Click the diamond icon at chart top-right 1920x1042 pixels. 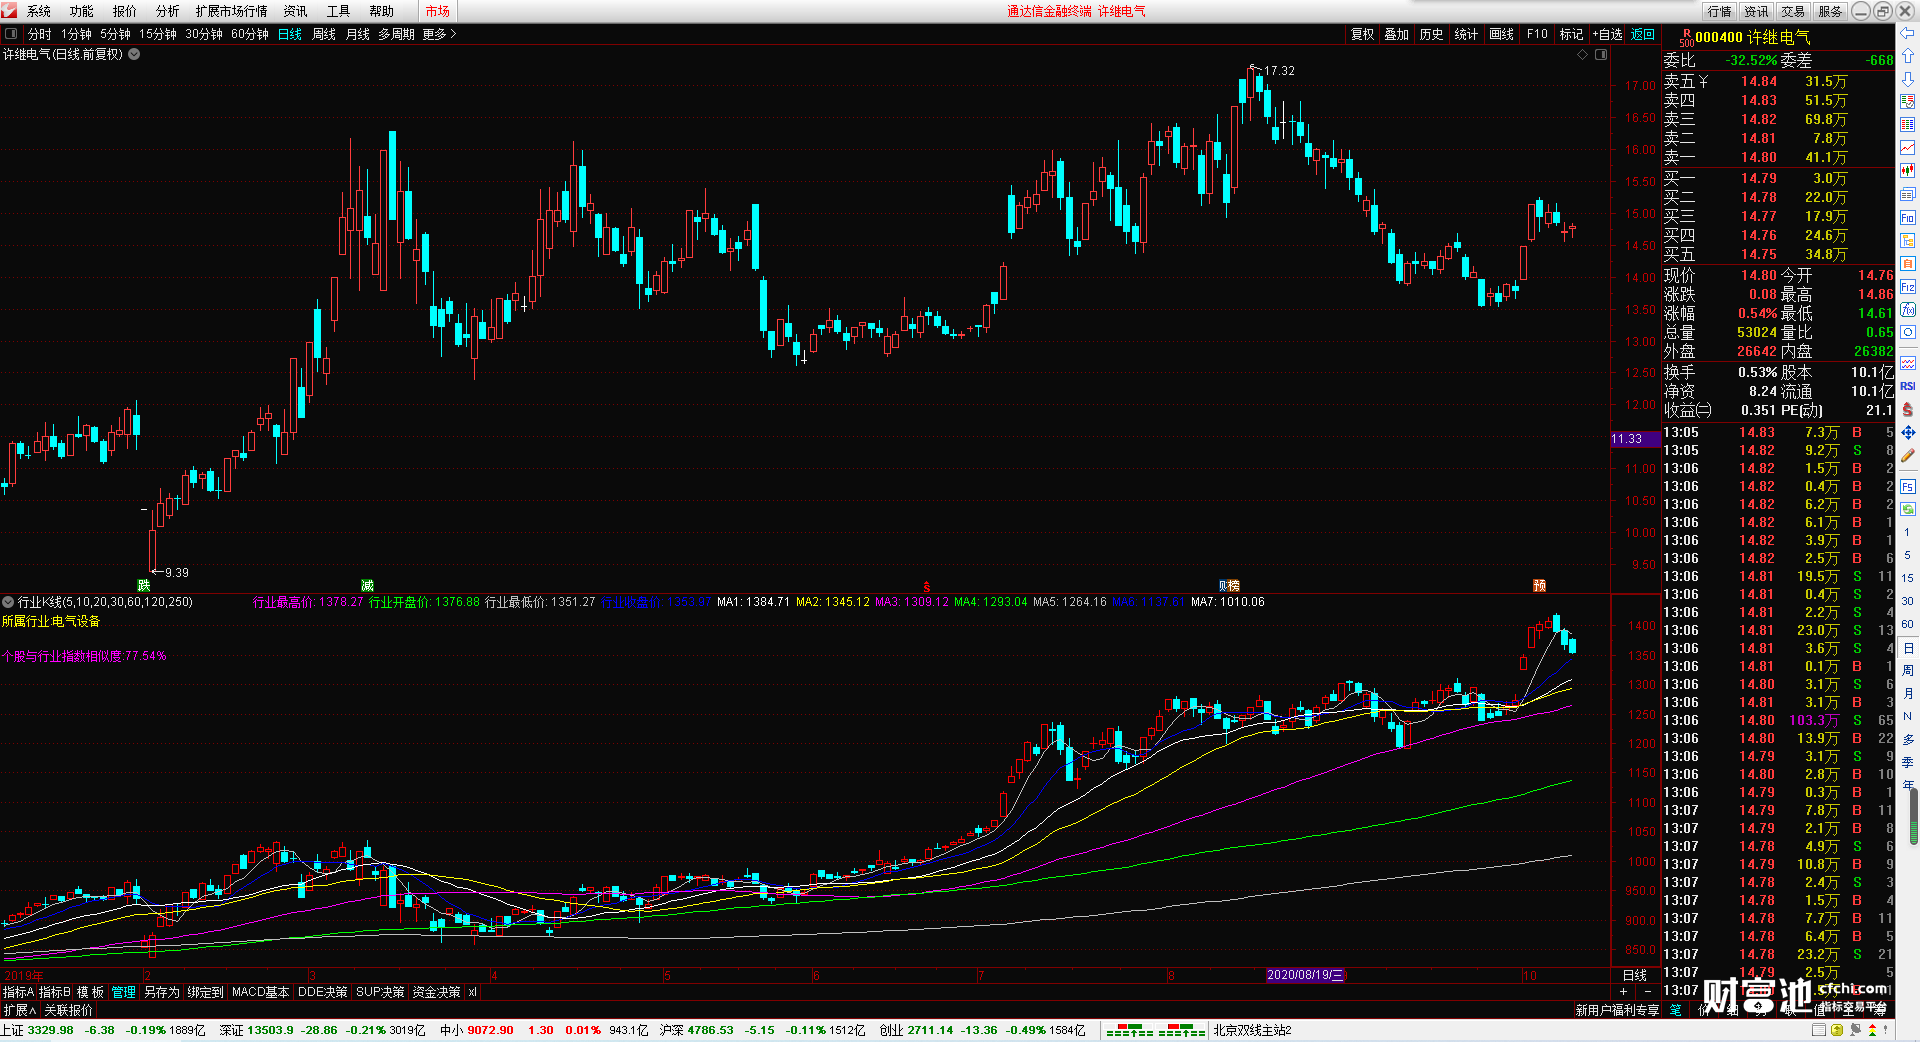click(1583, 54)
